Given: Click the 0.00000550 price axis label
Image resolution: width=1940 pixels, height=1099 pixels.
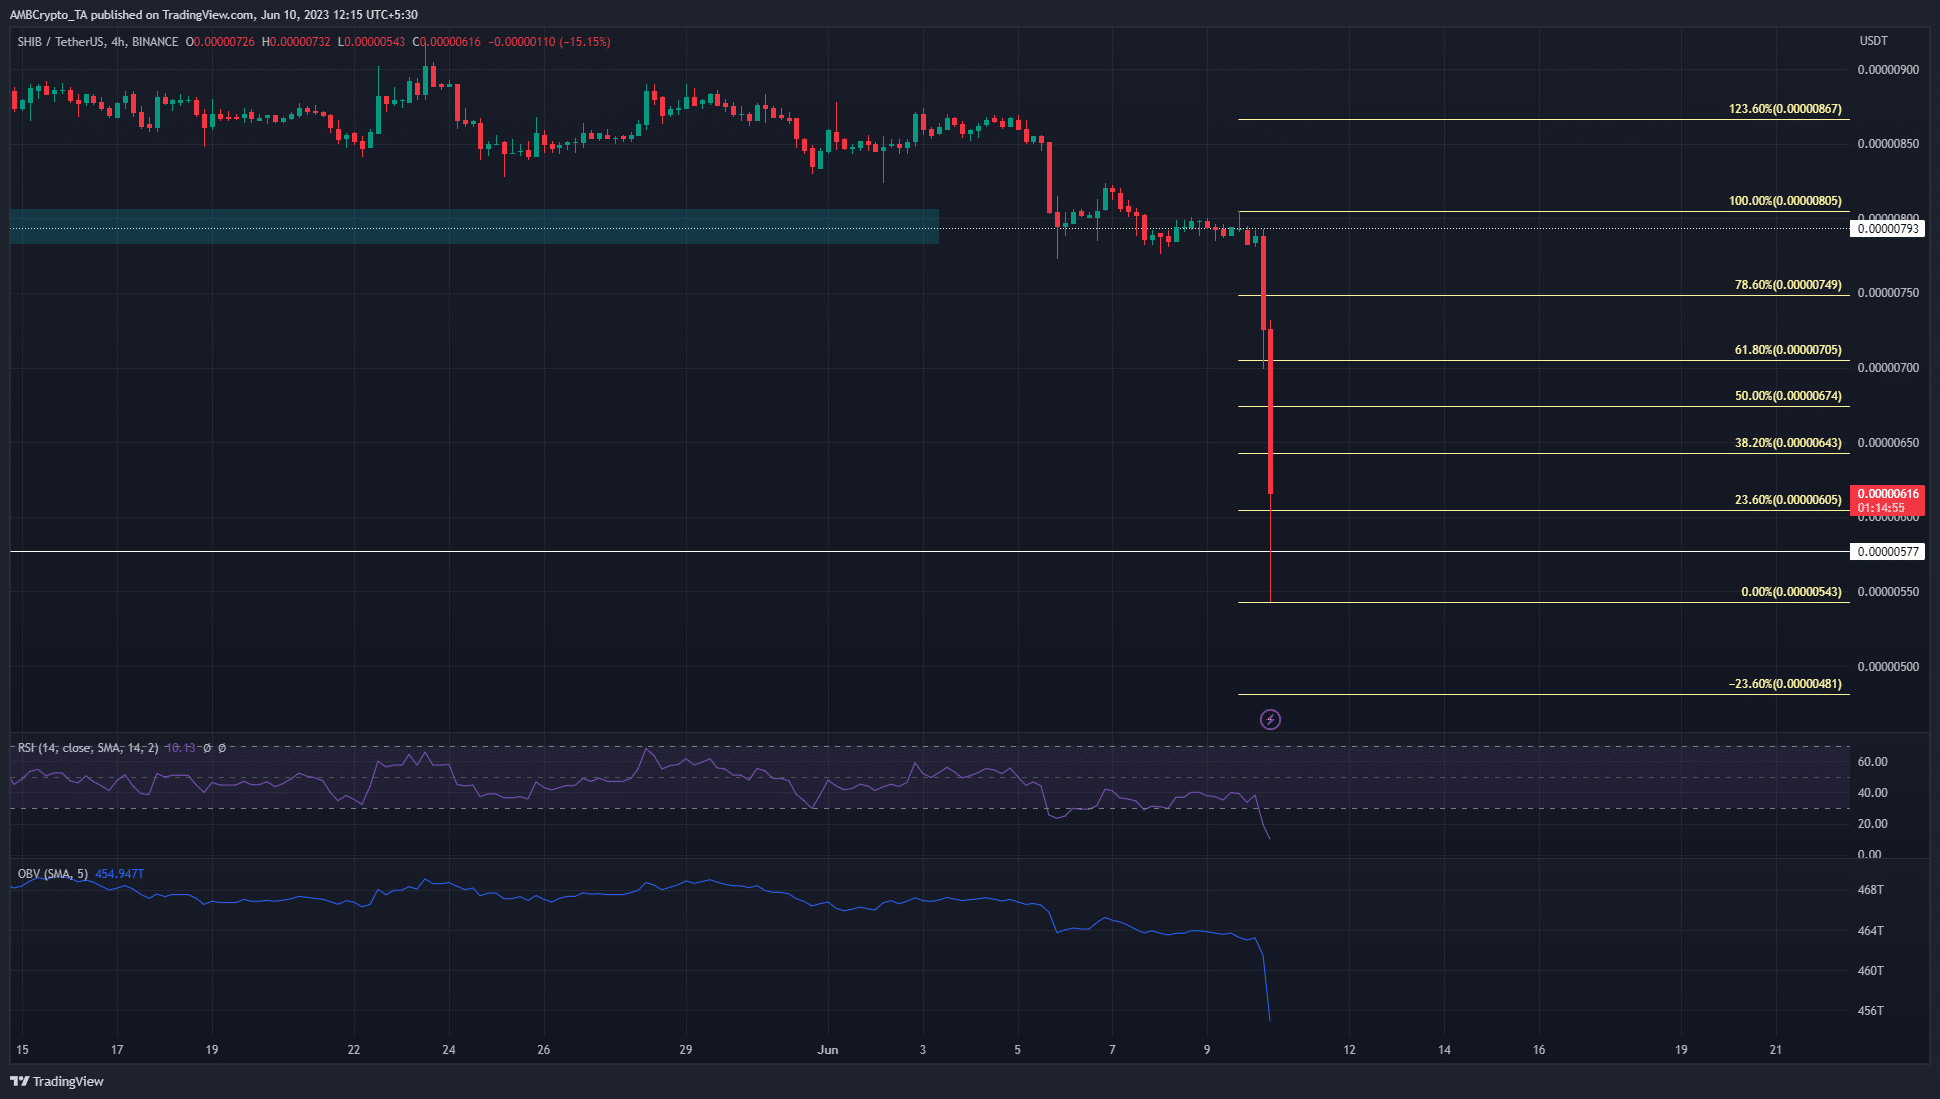Looking at the screenshot, I should tap(1888, 592).
